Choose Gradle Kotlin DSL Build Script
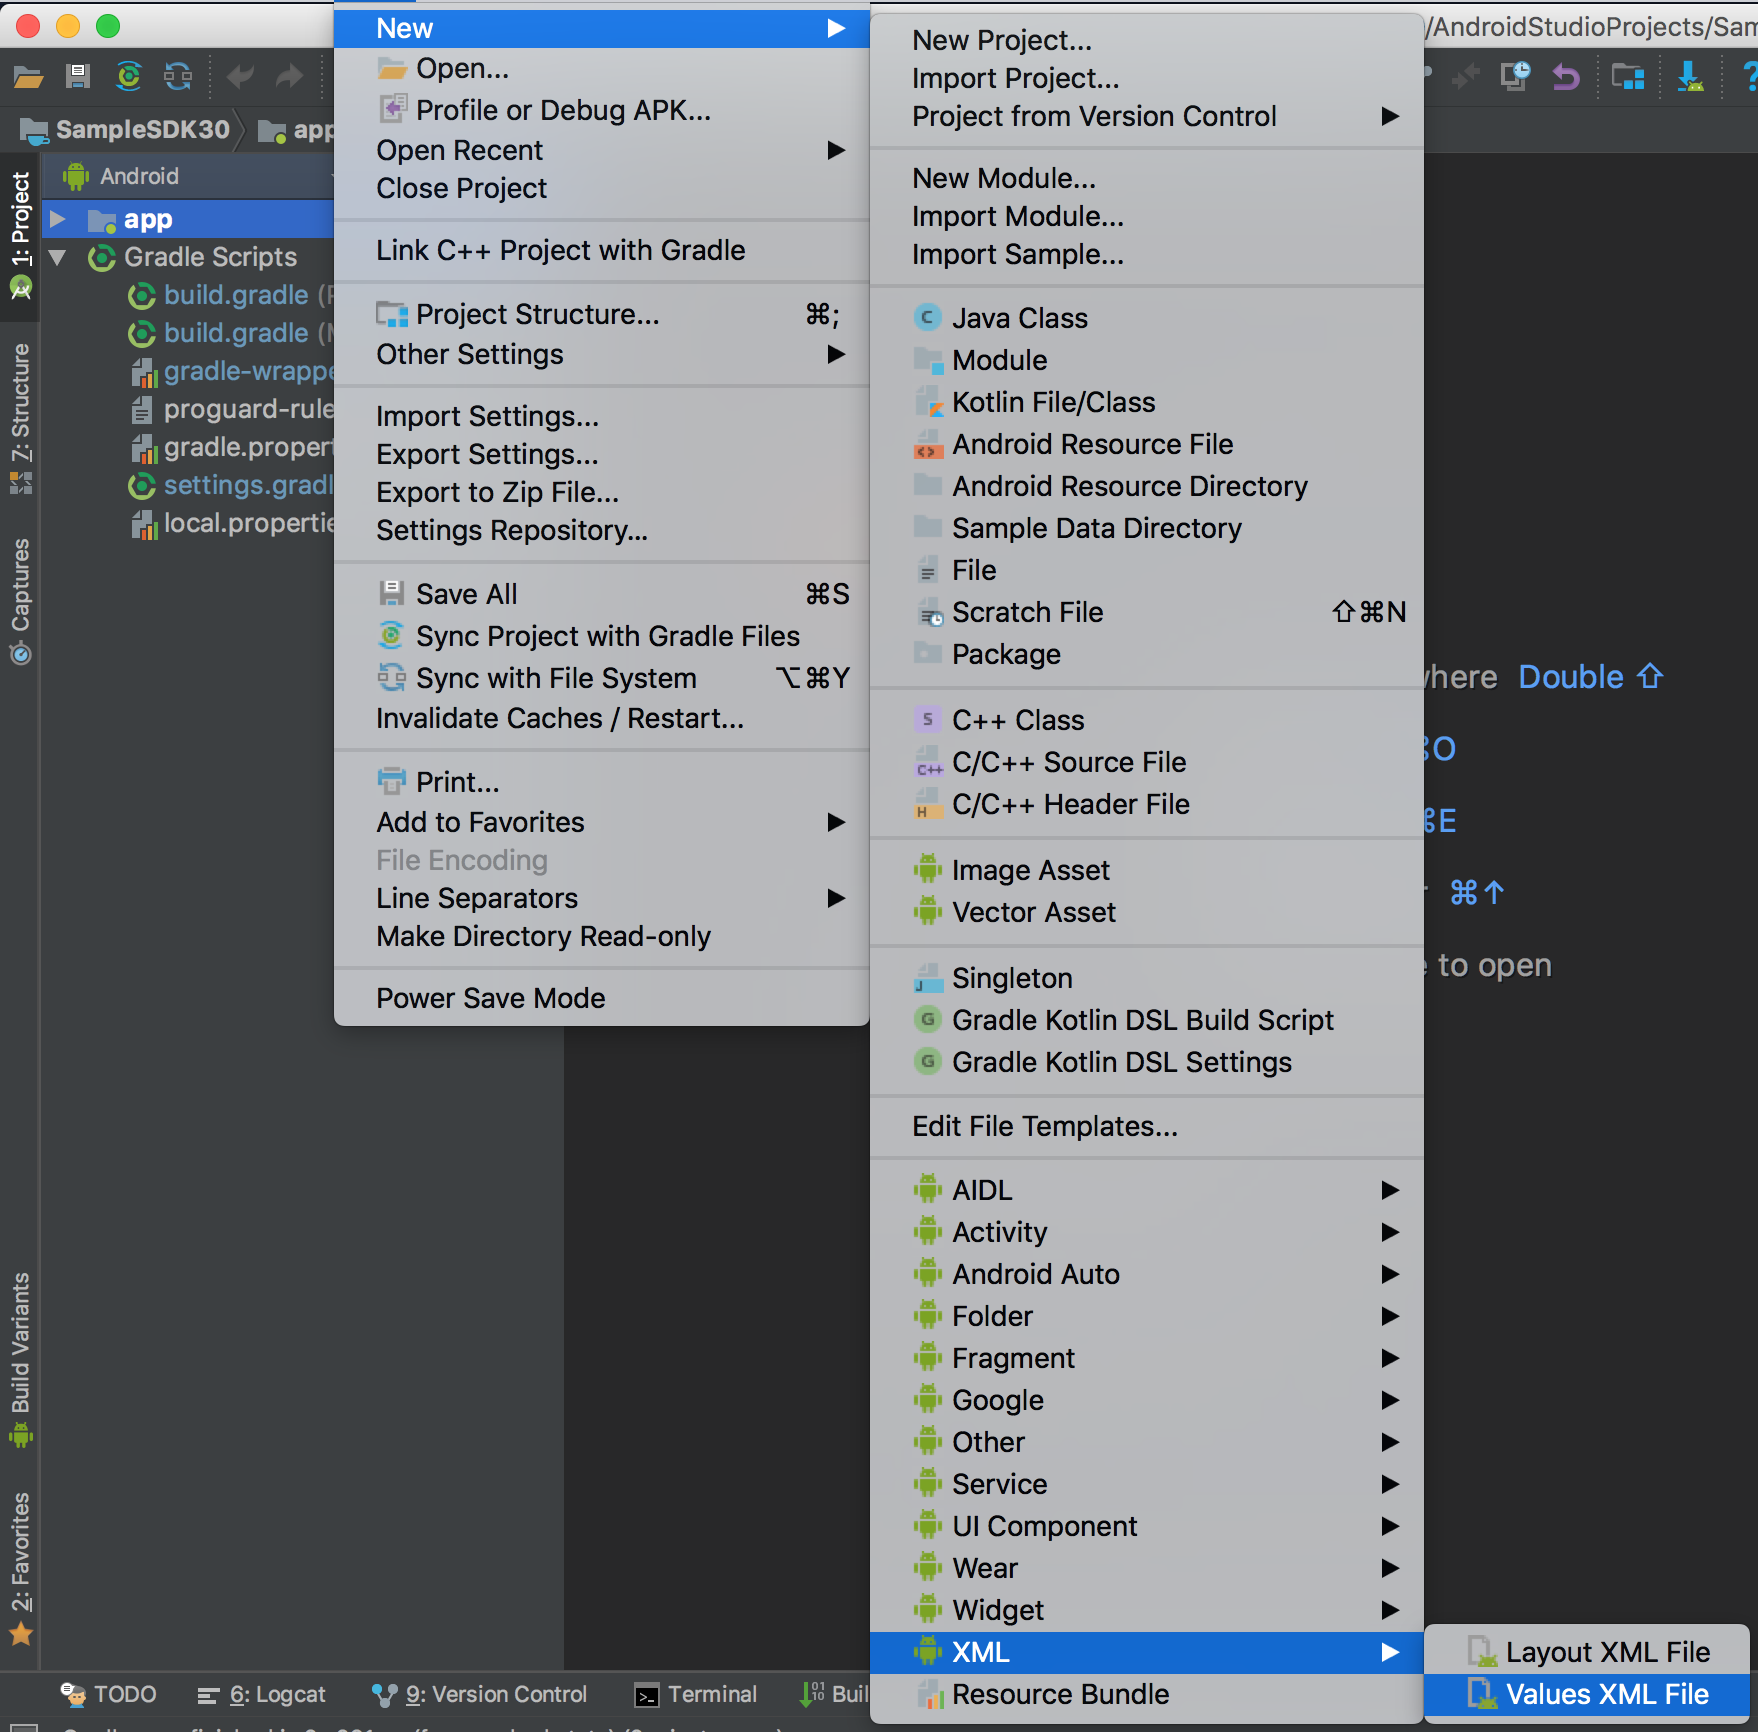 1147,1020
